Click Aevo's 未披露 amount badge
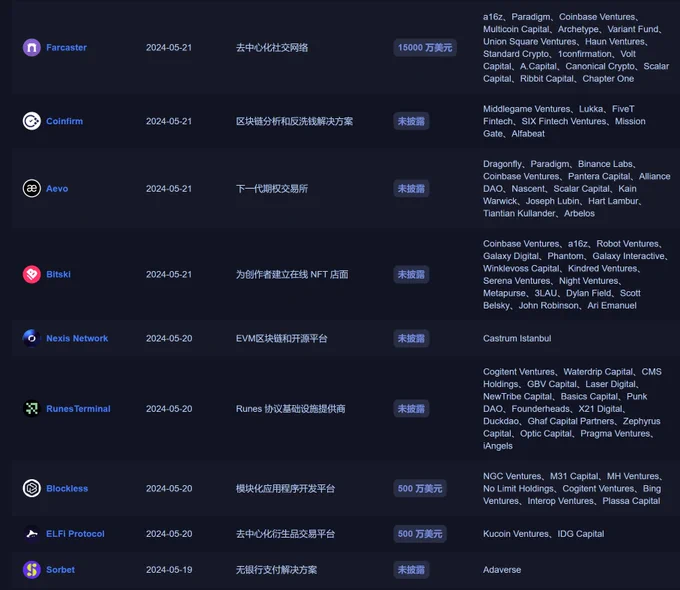The image size is (680, 590). click(412, 189)
